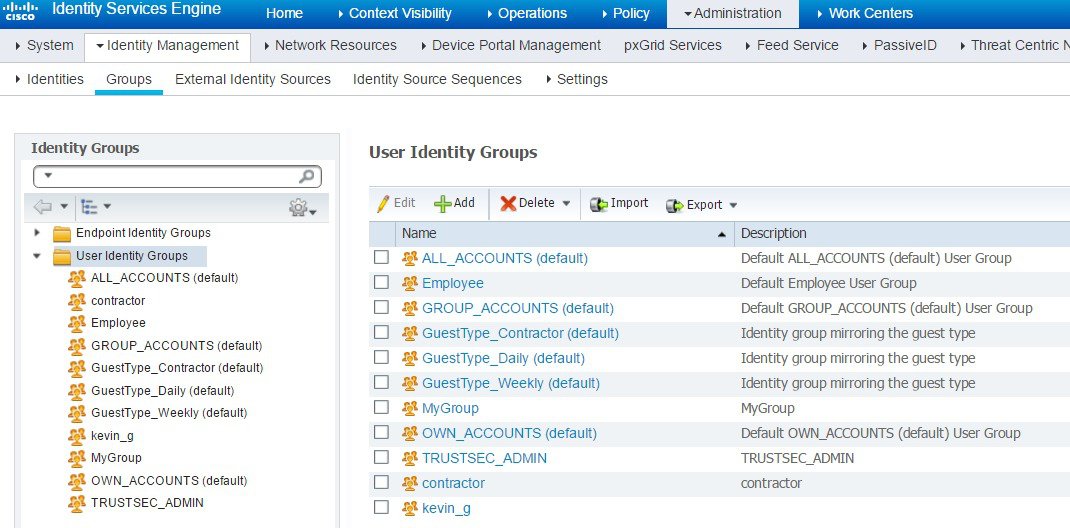This screenshot has width=1070, height=528.
Task: Select GuestType_Daily (default) in tree
Action: point(162,391)
